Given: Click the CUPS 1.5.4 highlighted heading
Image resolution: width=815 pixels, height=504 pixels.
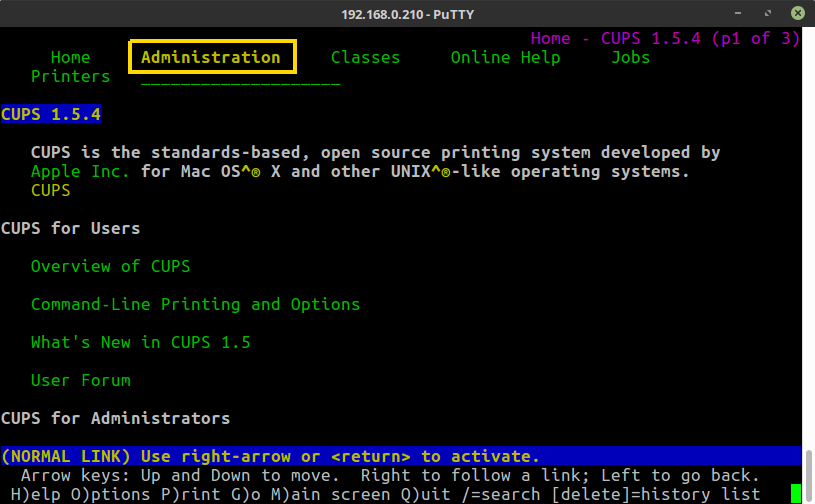Looking at the screenshot, I should pos(50,114).
